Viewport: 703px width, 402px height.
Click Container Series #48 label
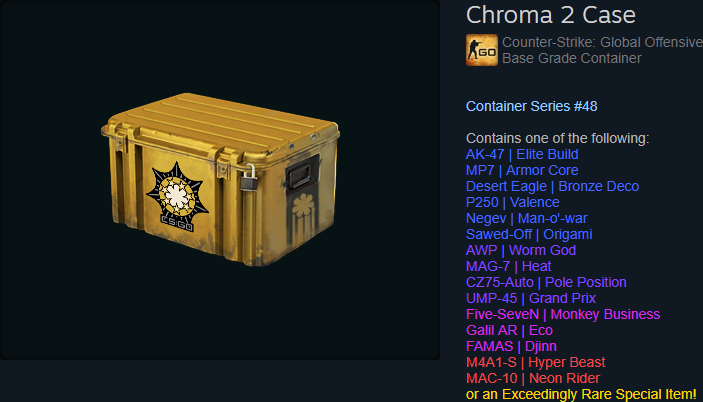[531, 106]
